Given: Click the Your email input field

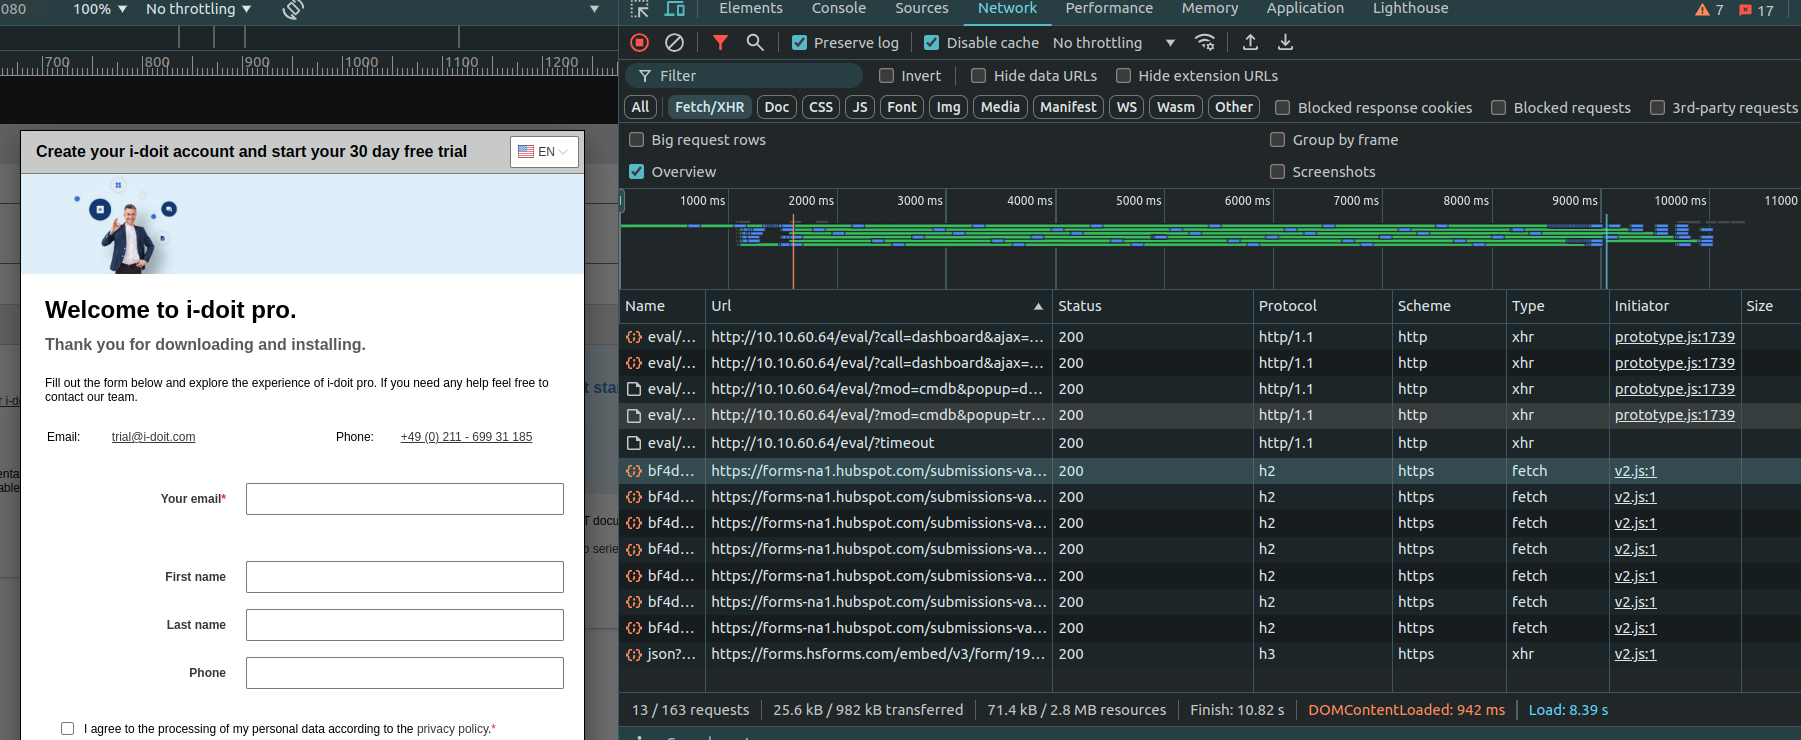Looking at the screenshot, I should point(405,499).
